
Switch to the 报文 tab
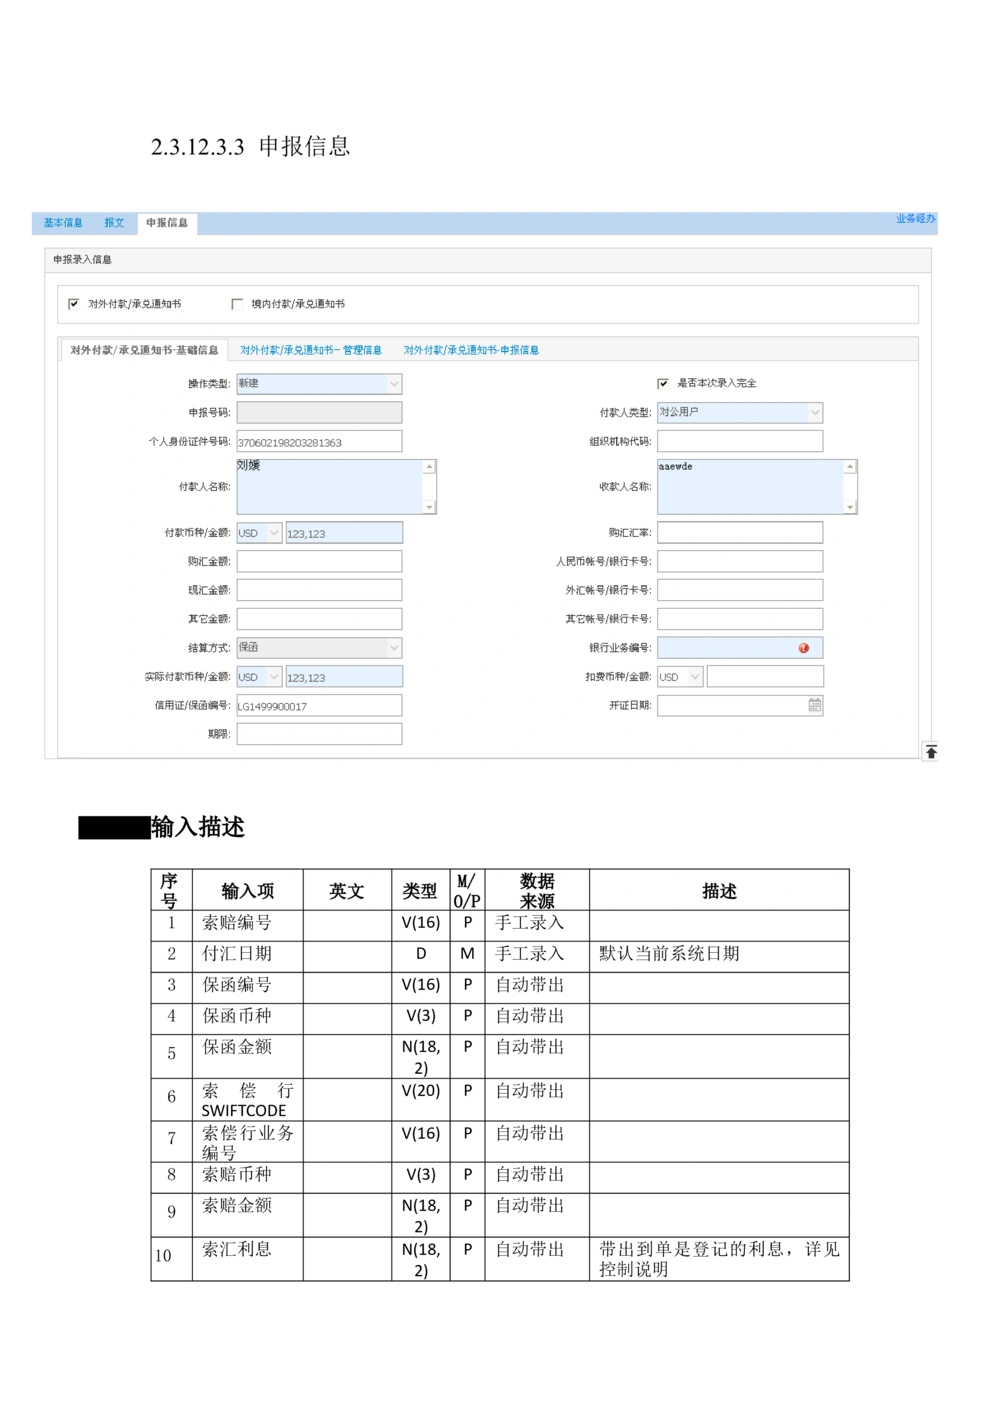click(x=114, y=222)
